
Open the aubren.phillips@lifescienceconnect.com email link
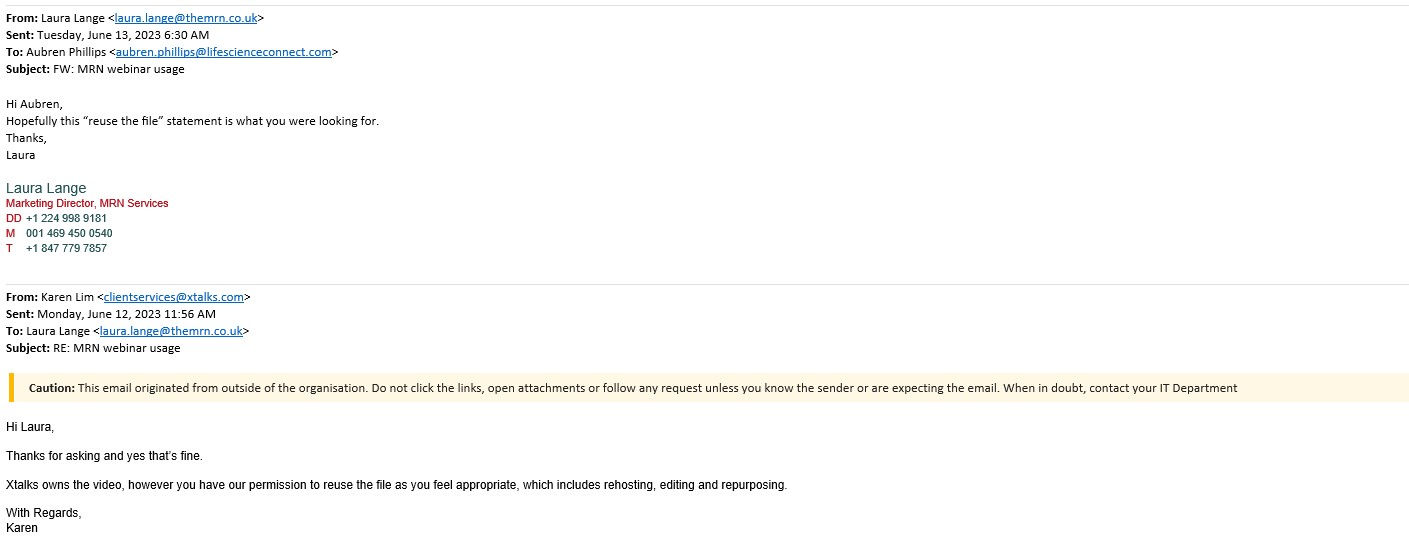(x=224, y=52)
